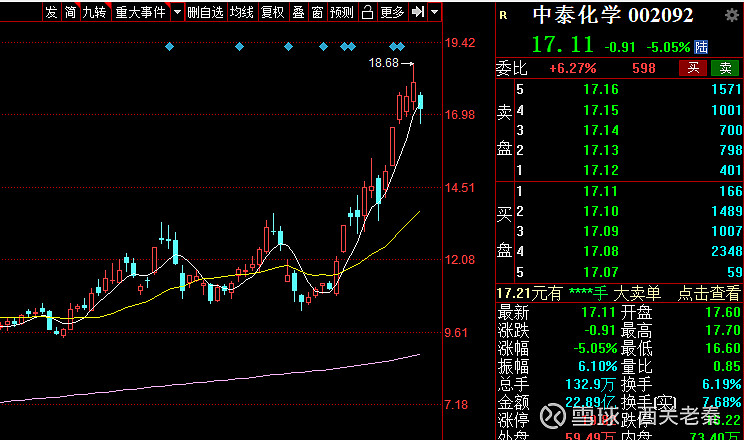This screenshot has height=440, width=744.
Task: Click the green 卖 sell button
Action: pyautogui.click(x=725, y=68)
